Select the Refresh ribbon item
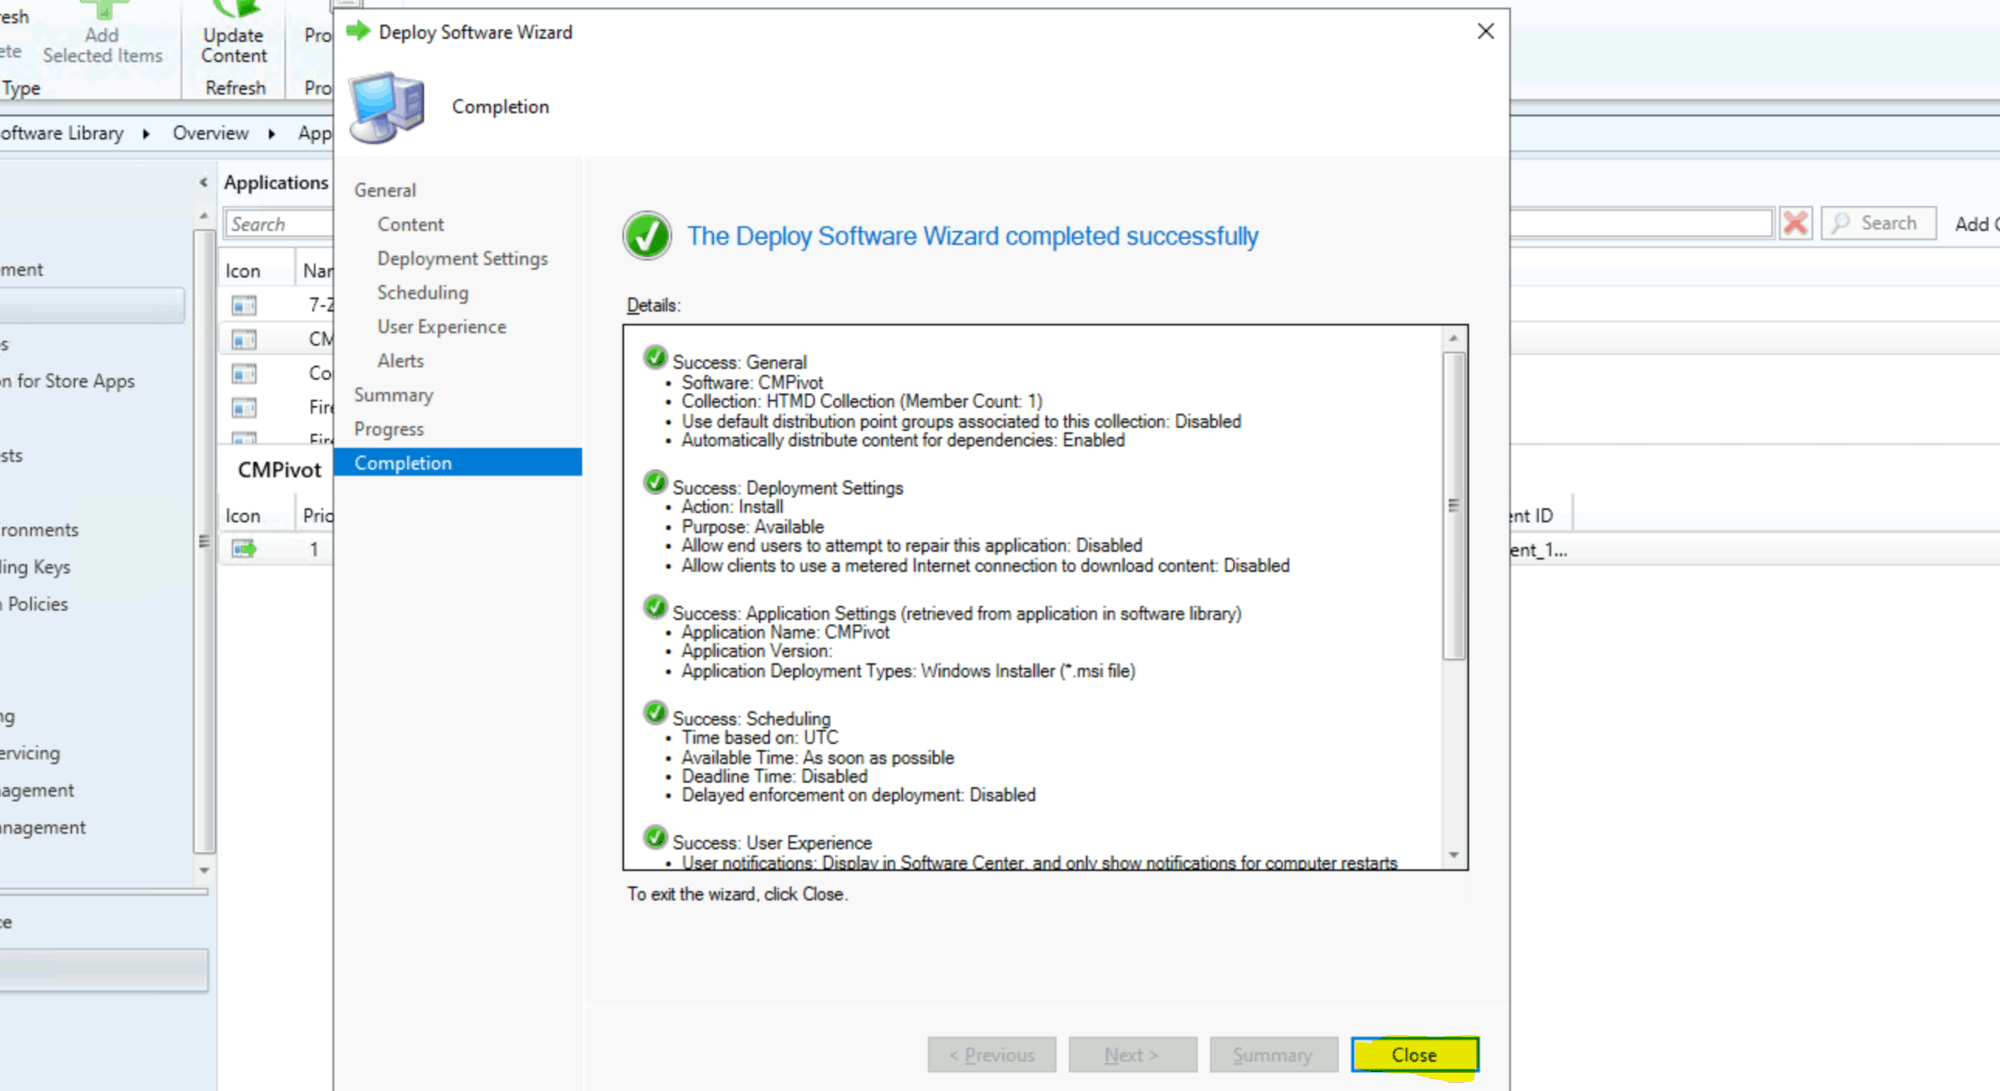 pos(235,88)
